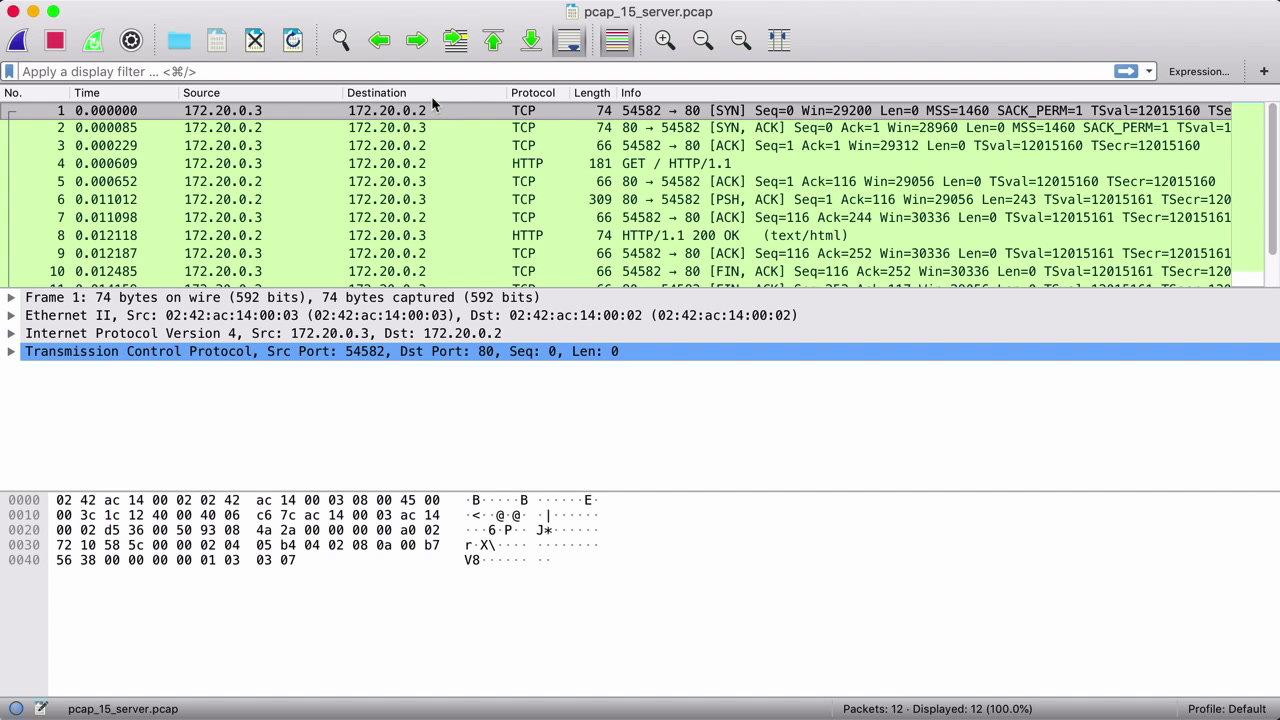Save this capture file
Image resolution: width=1280 pixels, height=720 pixels.
click(217, 40)
